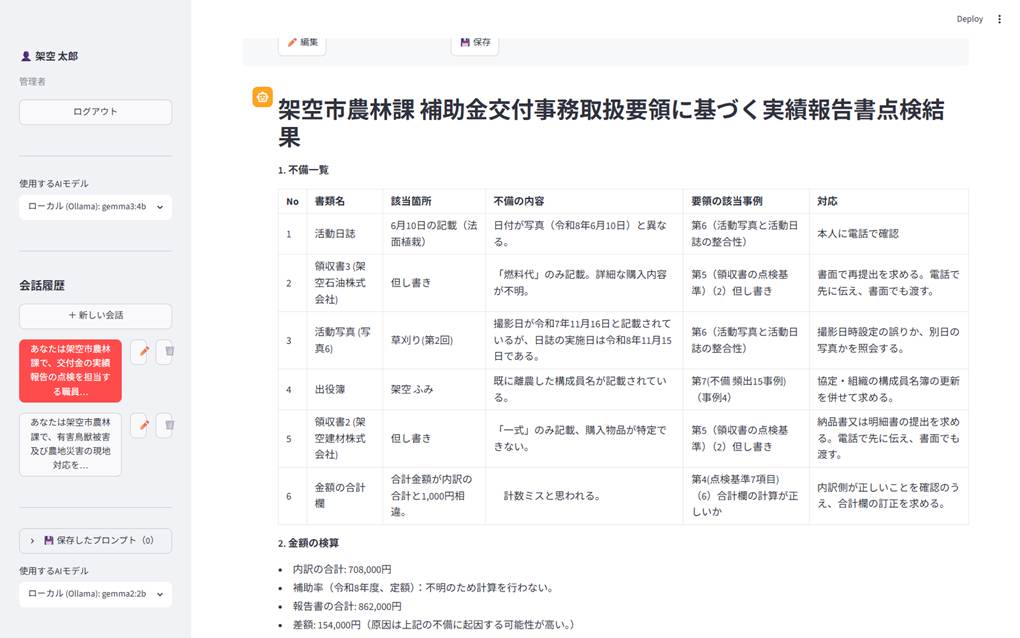Delete the first conversation with trash icon

(x=168, y=352)
